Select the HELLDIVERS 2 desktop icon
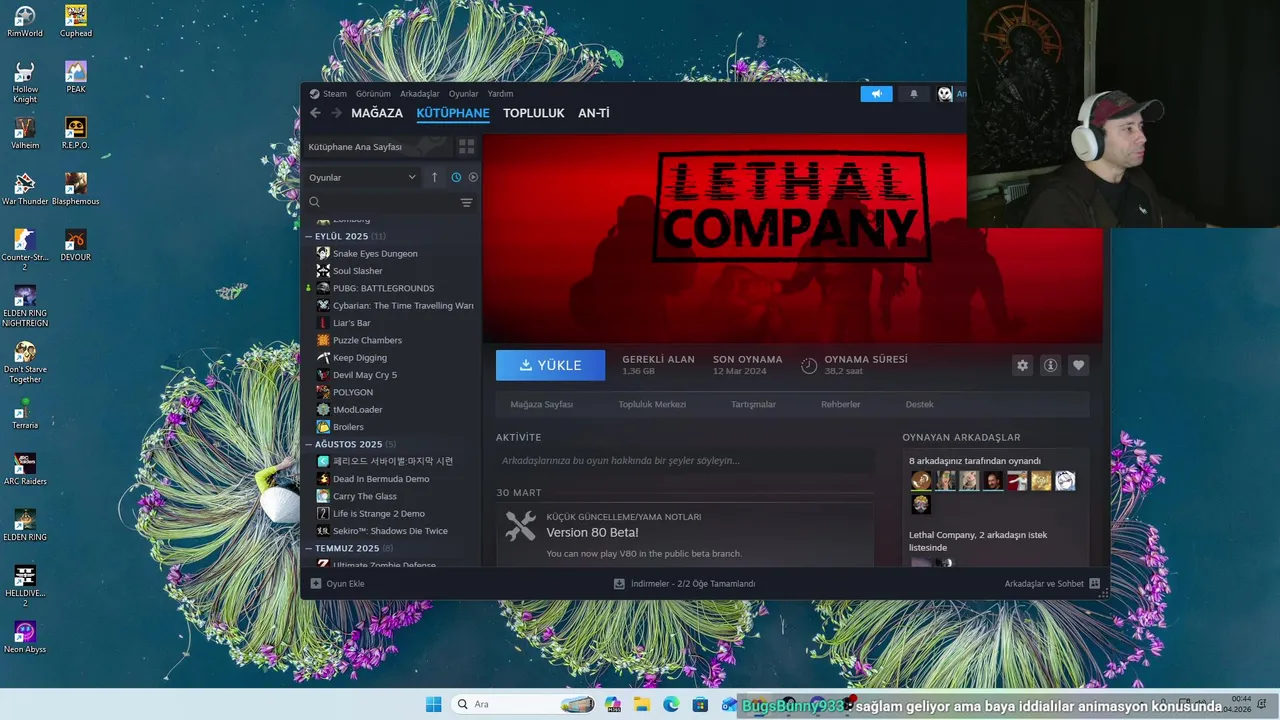The width and height of the screenshot is (1280, 720). (x=25, y=586)
